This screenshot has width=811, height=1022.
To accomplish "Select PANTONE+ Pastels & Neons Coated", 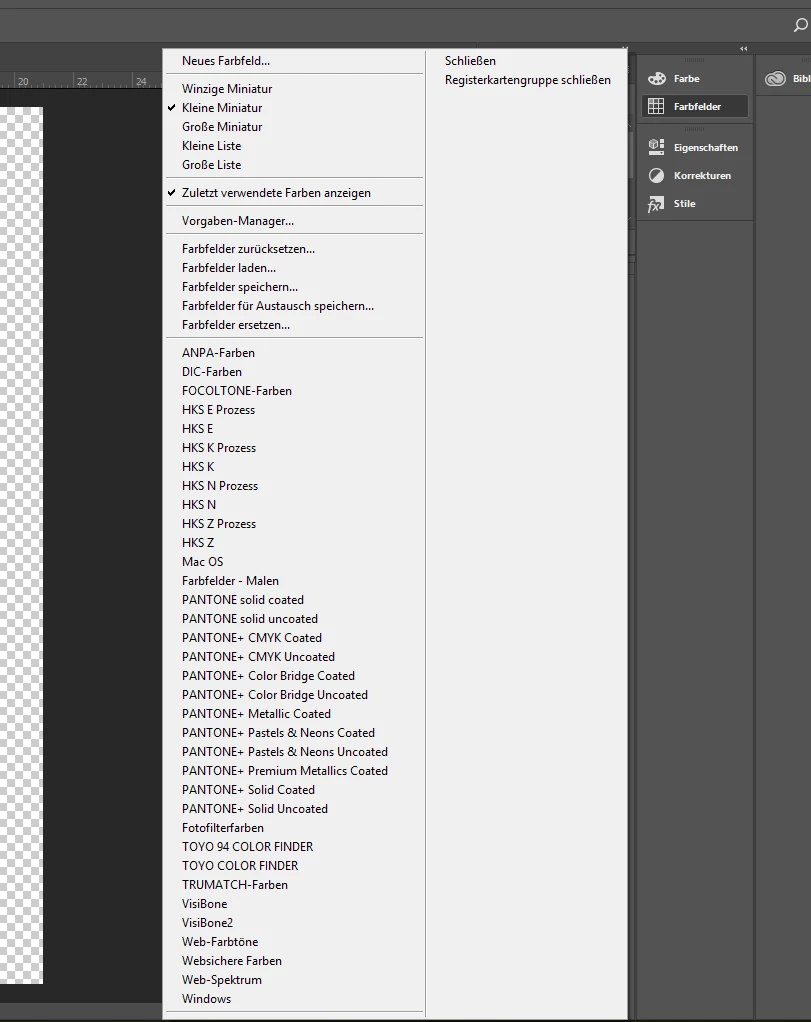I will pyautogui.click(x=278, y=733).
